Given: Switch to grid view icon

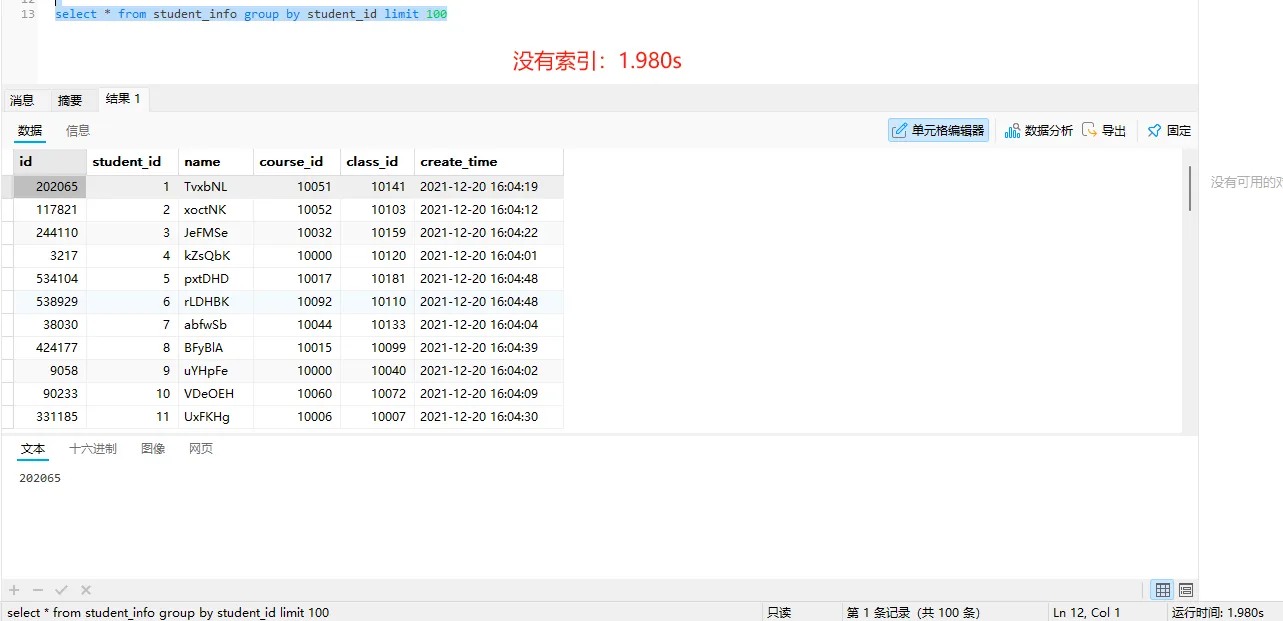Looking at the screenshot, I should point(1162,590).
